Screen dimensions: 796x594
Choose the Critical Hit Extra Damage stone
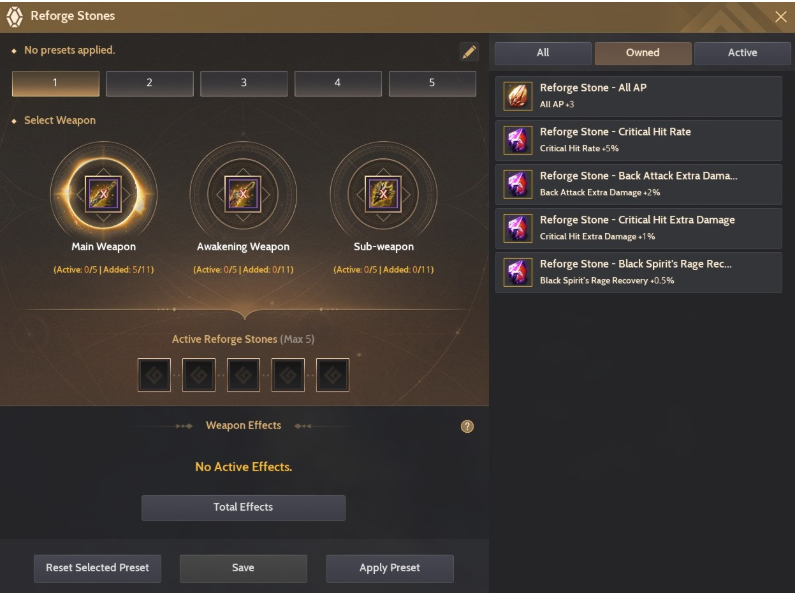(639, 228)
